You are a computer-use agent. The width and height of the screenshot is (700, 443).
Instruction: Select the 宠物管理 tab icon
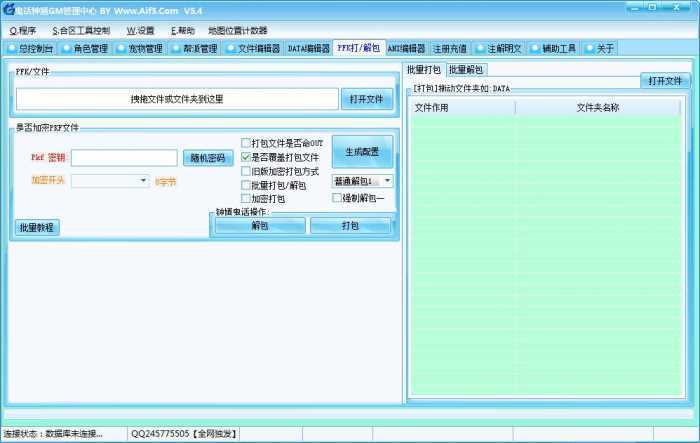coord(123,48)
